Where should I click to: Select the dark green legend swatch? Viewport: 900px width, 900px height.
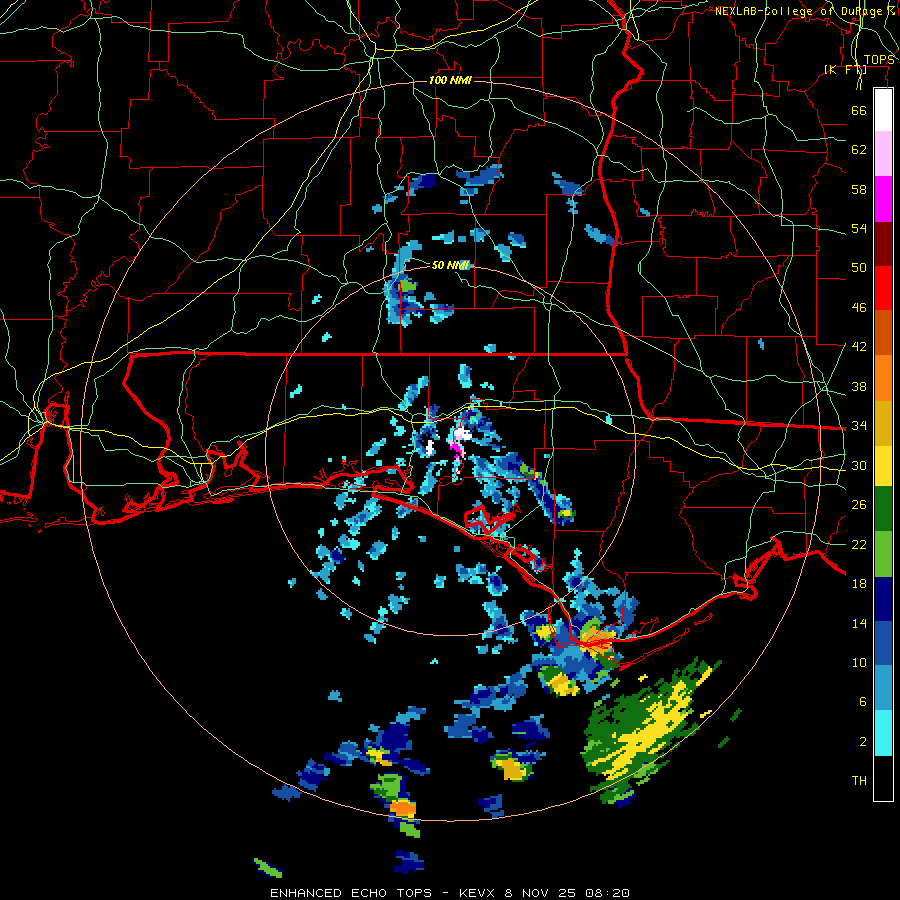(x=883, y=509)
